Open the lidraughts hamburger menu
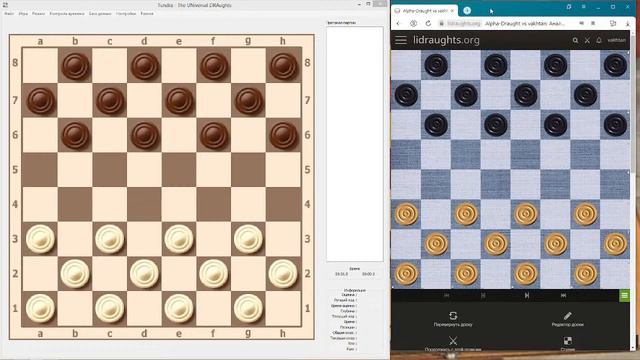 pyautogui.click(x=401, y=40)
